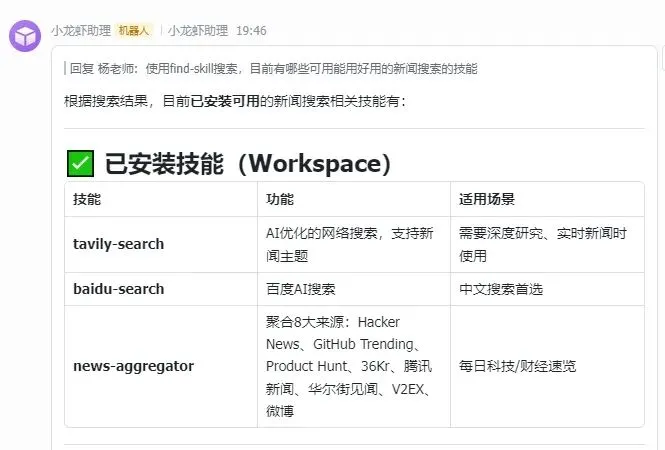Click the 功能 column header
The height and width of the screenshot is (450, 665).
point(280,199)
